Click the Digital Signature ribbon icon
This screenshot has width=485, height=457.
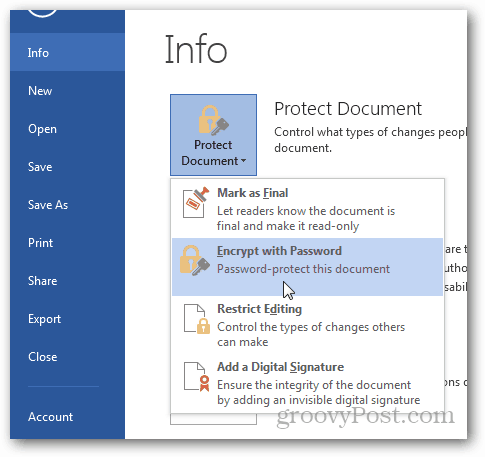click(197, 377)
